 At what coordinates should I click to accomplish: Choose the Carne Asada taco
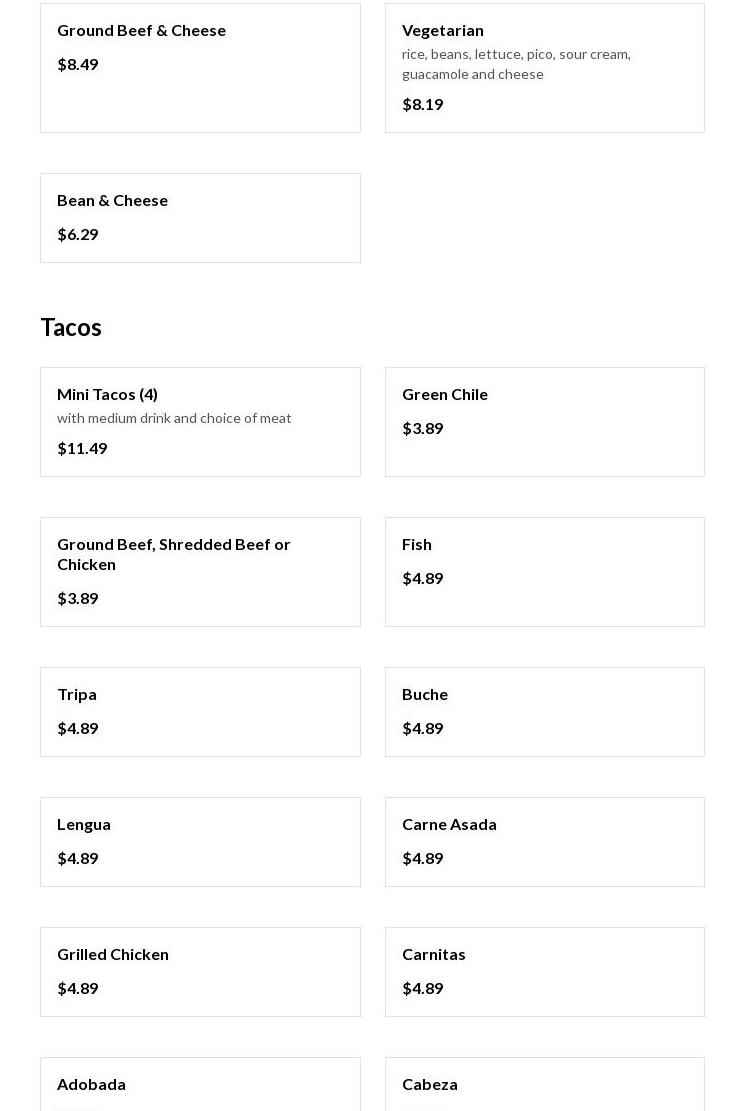[544, 841]
